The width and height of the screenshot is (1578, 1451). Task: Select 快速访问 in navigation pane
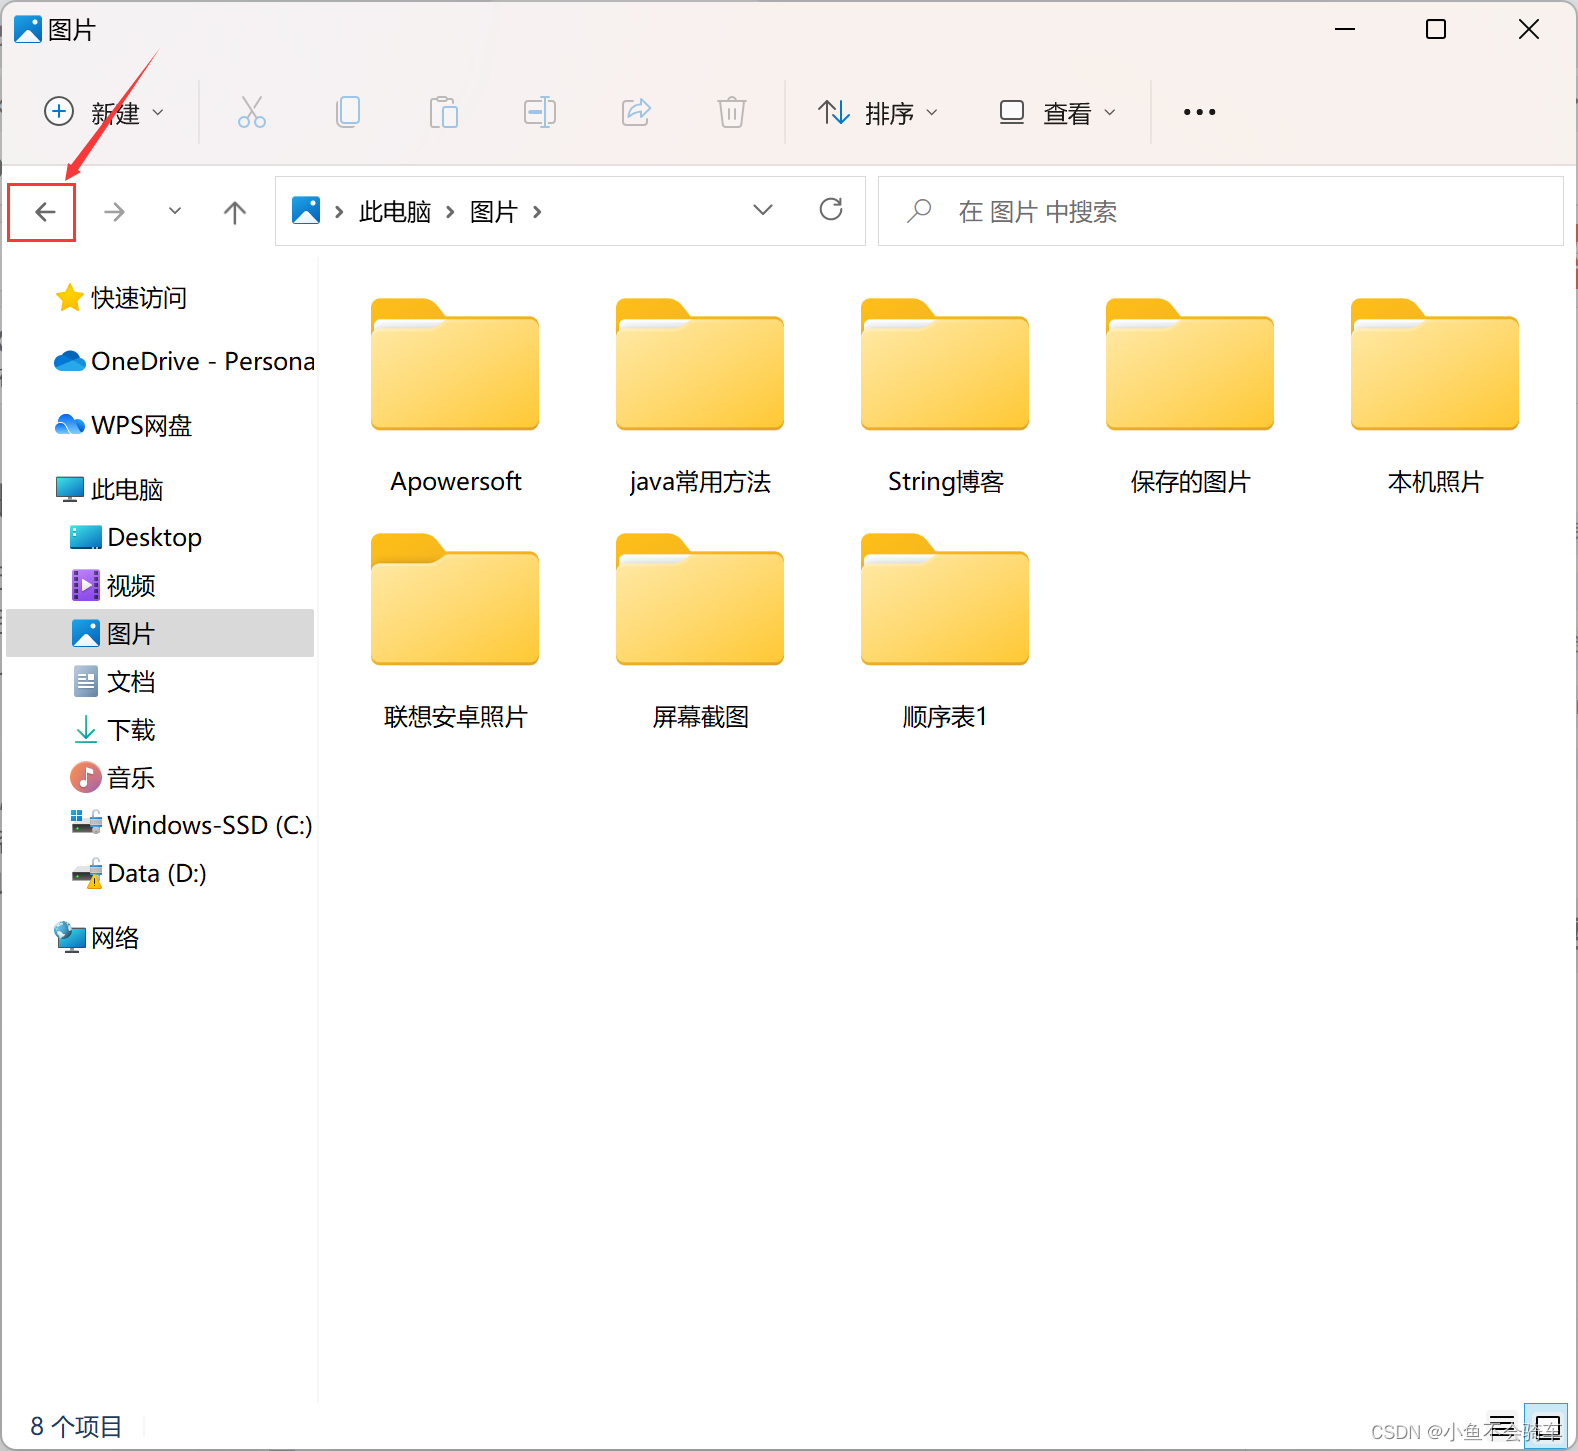pyautogui.click(x=139, y=298)
